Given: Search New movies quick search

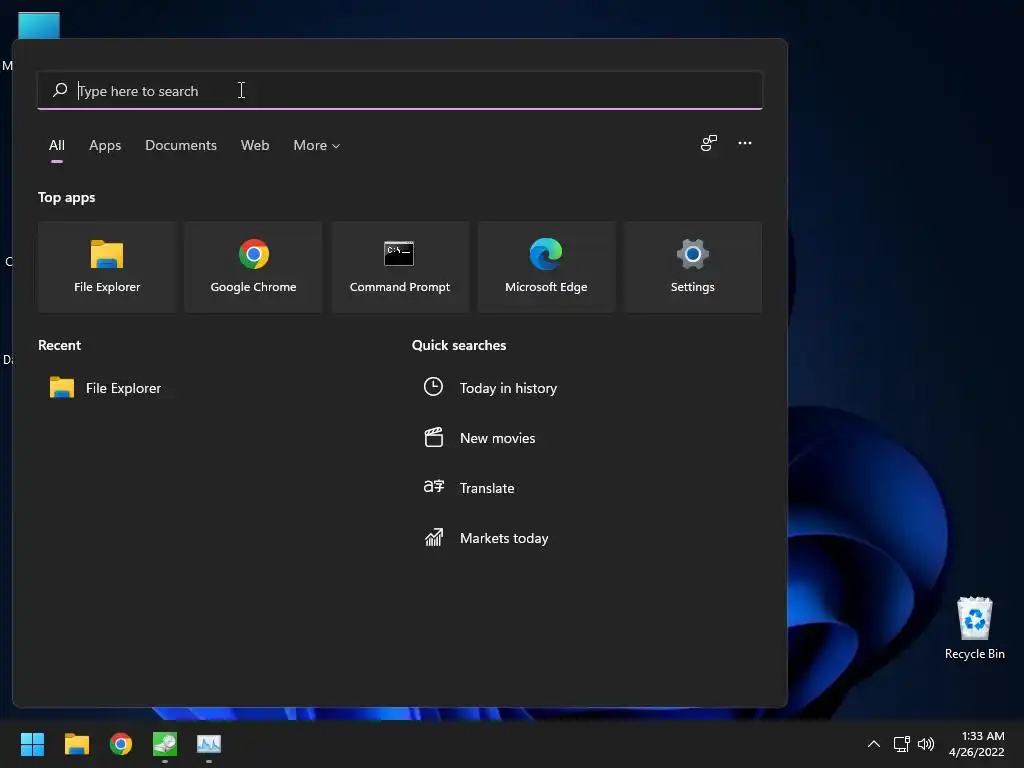Looking at the screenshot, I should click(x=498, y=438).
